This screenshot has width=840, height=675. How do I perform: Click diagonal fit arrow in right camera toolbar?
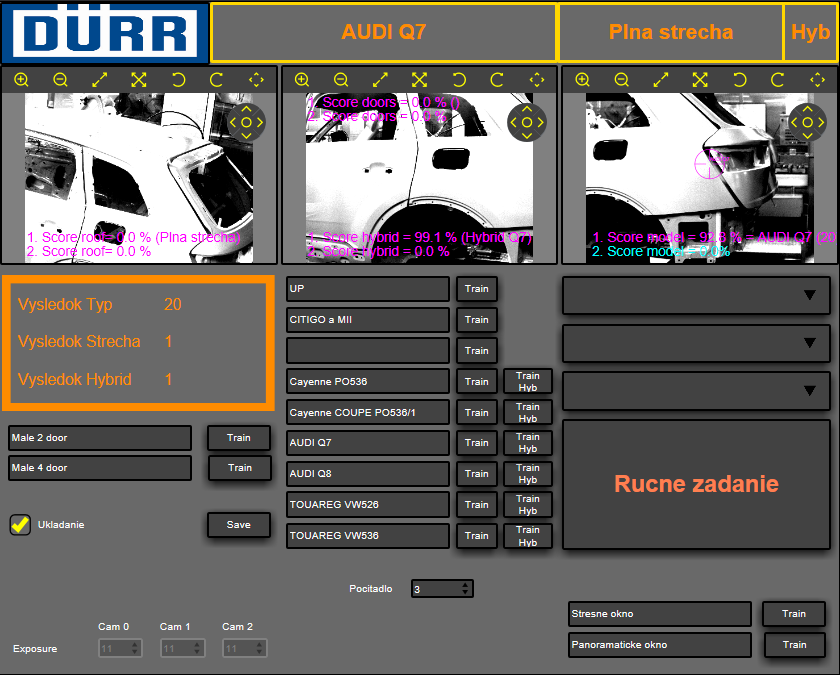[x=661, y=80]
